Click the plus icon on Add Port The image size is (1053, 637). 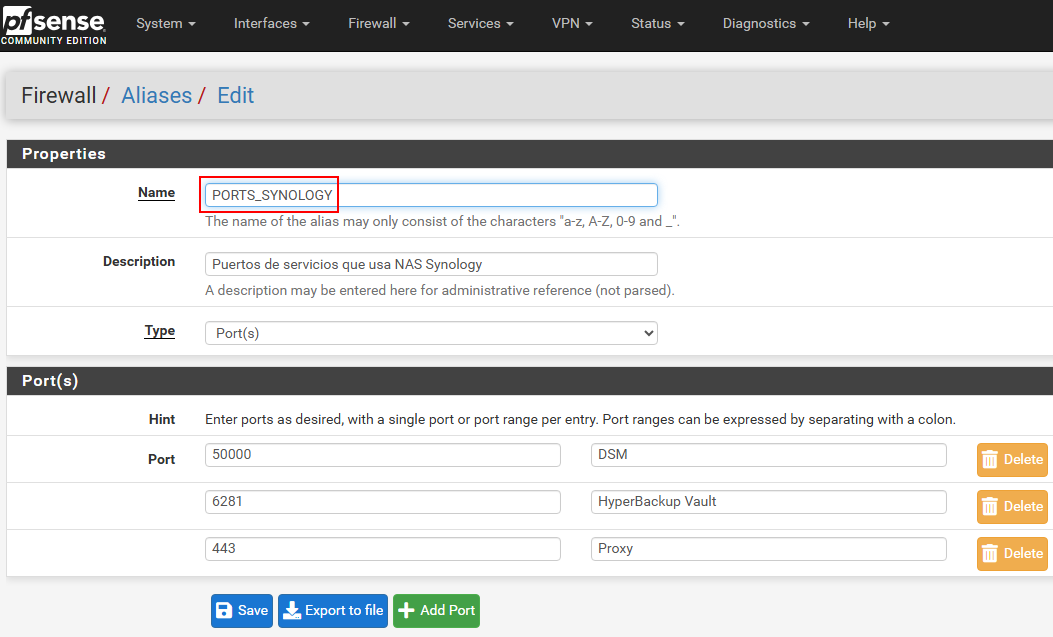click(x=406, y=610)
